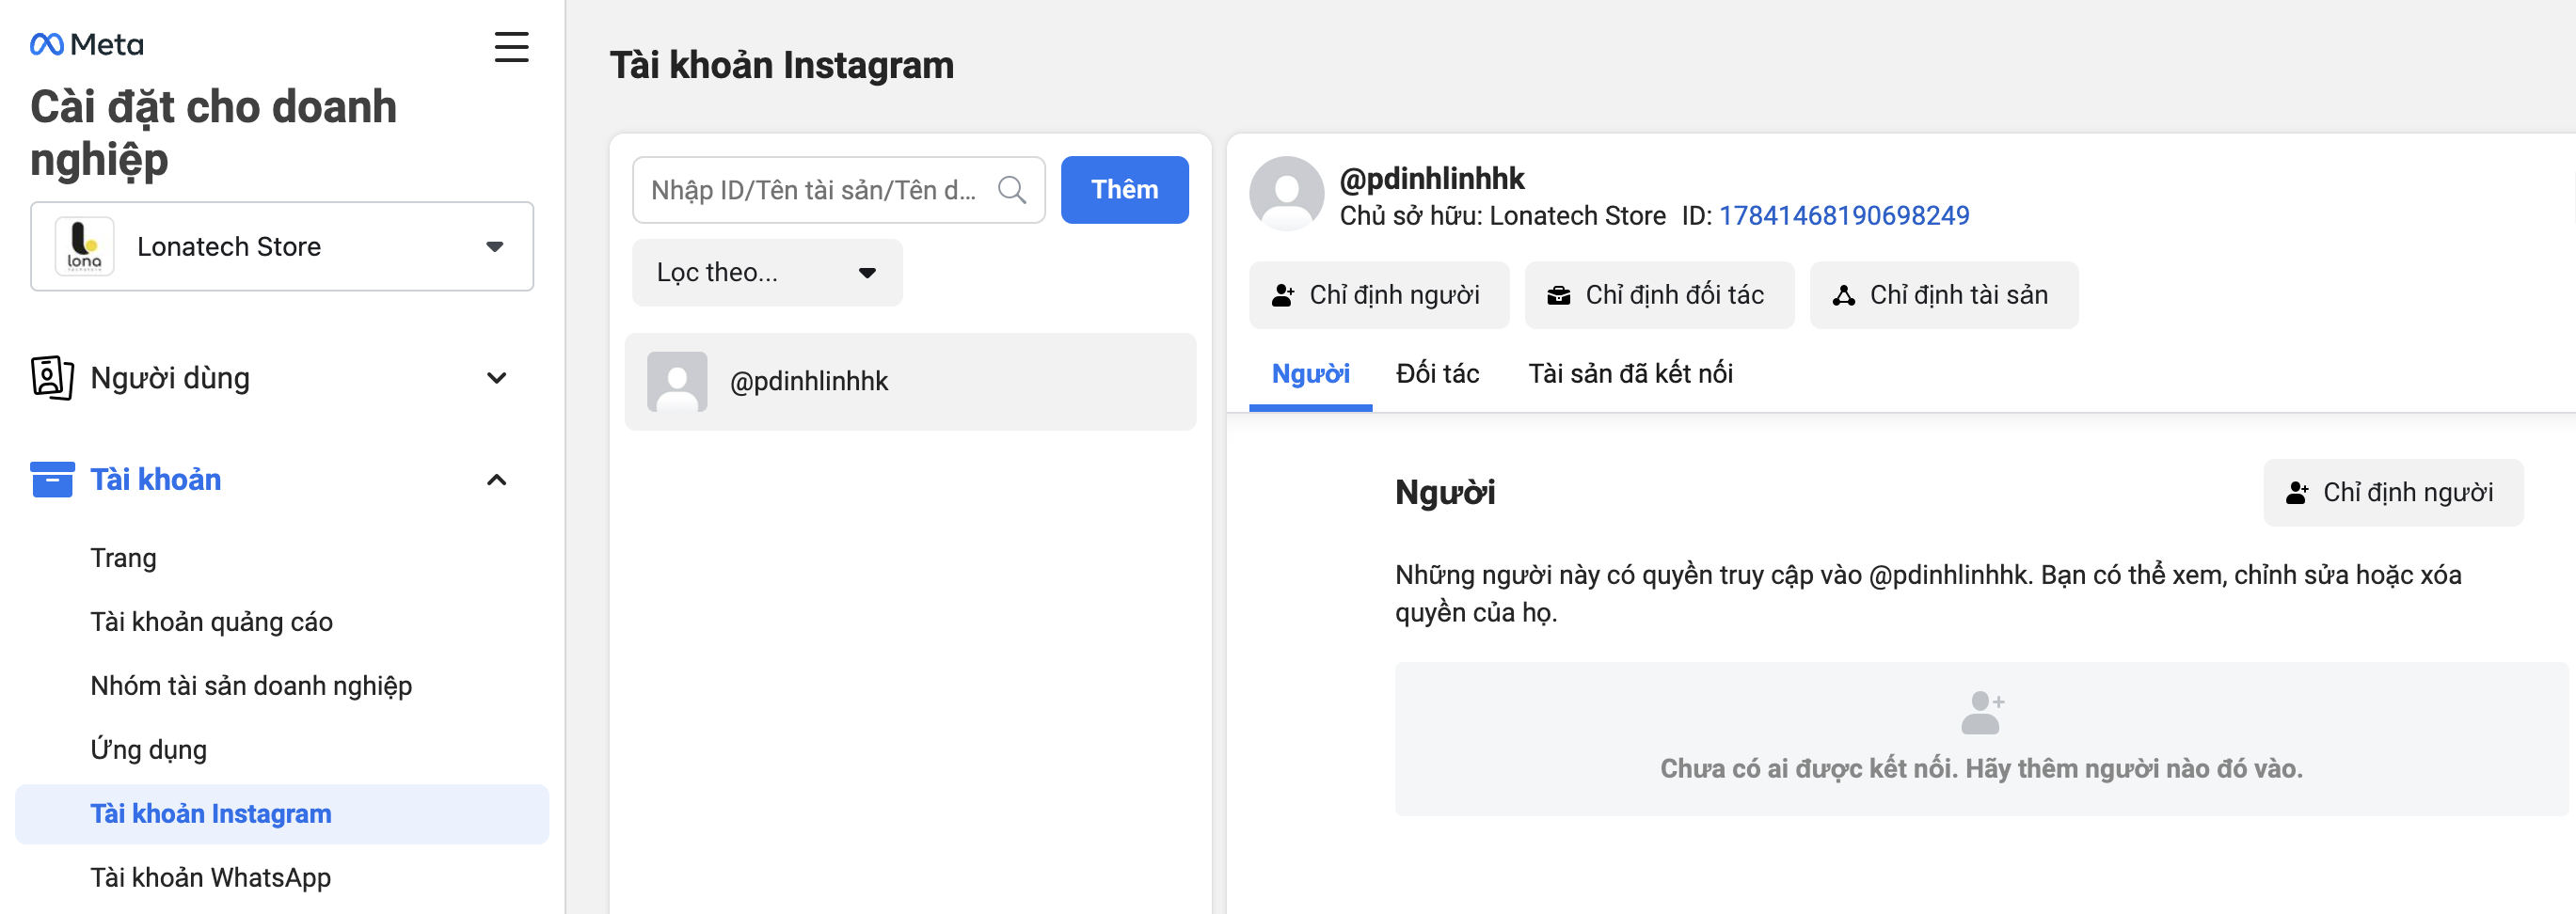This screenshot has width=2576, height=914.
Task: Select the @pdinhlinhhk account row
Action: (910, 382)
